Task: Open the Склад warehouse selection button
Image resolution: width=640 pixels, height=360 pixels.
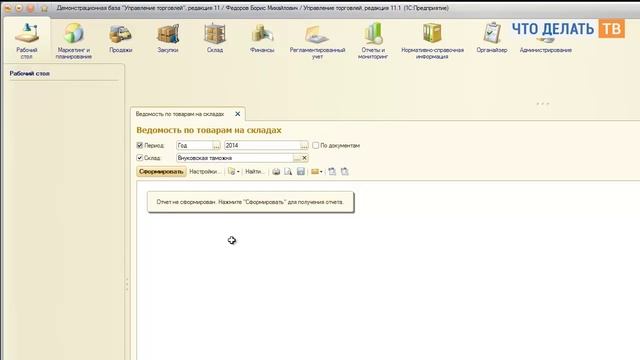Action: (x=297, y=158)
